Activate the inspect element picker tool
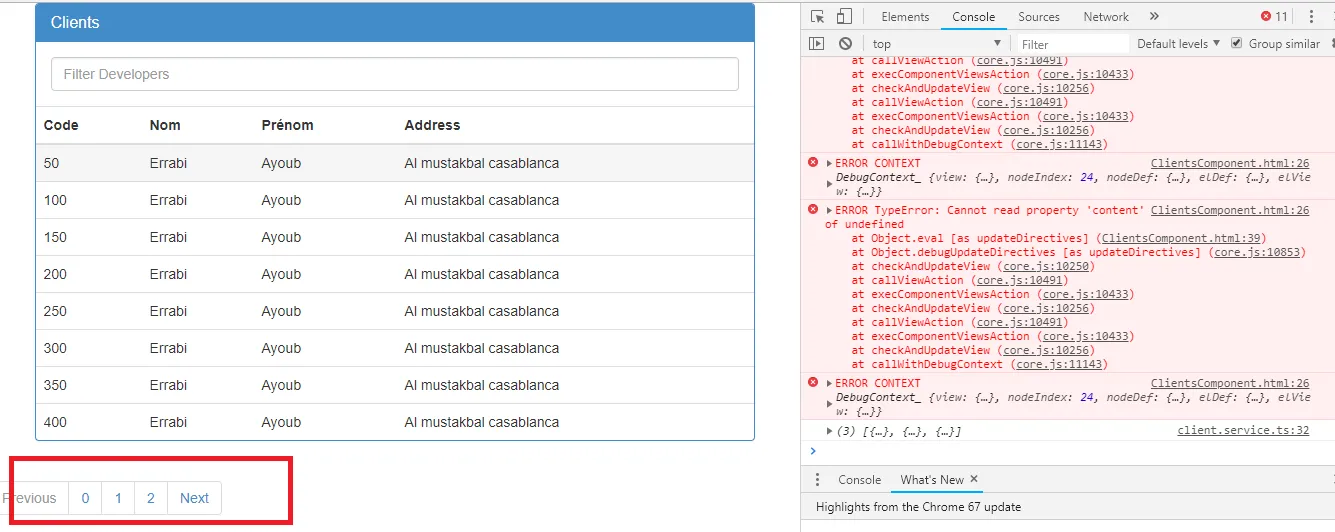This screenshot has width=1335, height=532. tap(818, 17)
